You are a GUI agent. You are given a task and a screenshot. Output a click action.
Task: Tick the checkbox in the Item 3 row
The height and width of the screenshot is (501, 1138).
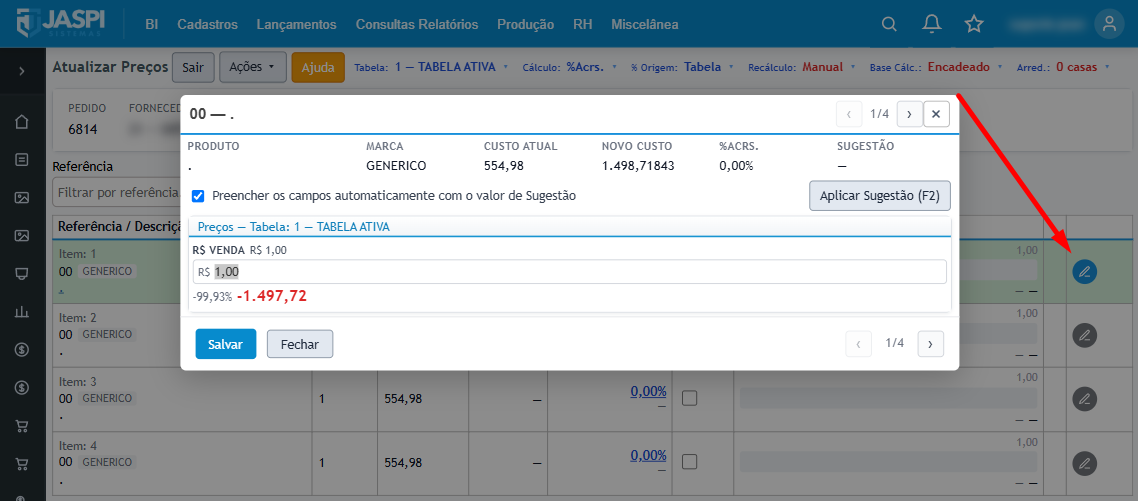[689, 398]
